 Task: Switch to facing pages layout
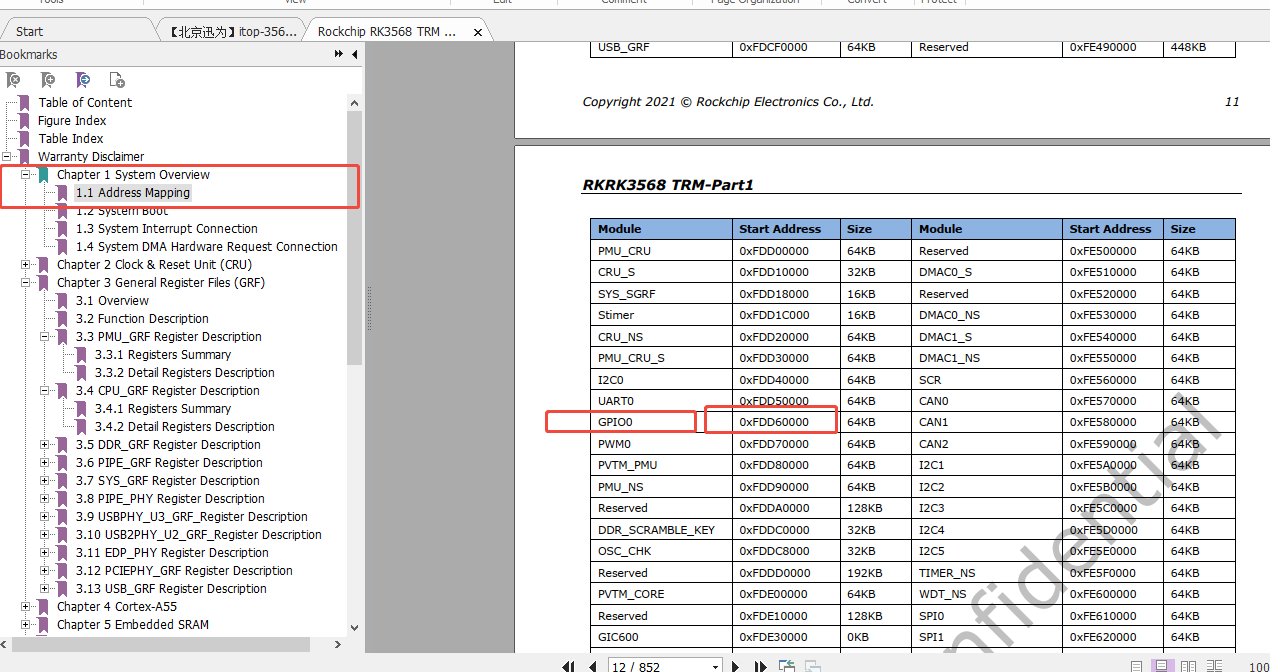click(x=1187, y=666)
